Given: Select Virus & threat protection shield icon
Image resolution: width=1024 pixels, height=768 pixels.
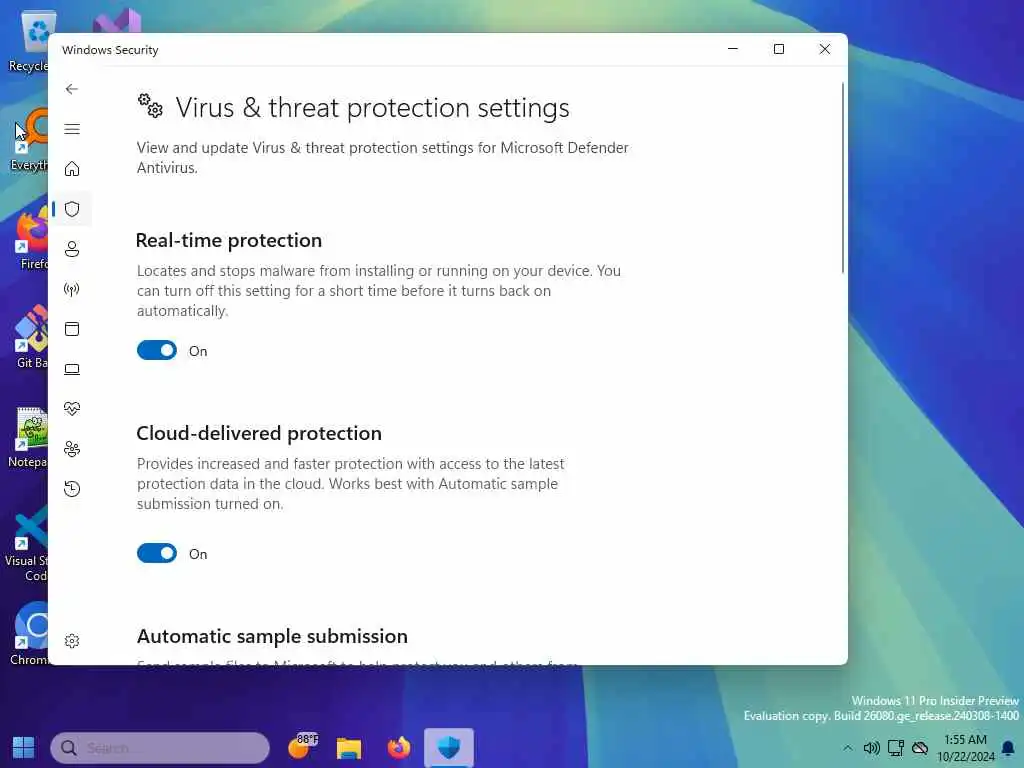Looking at the screenshot, I should click(x=72, y=209).
